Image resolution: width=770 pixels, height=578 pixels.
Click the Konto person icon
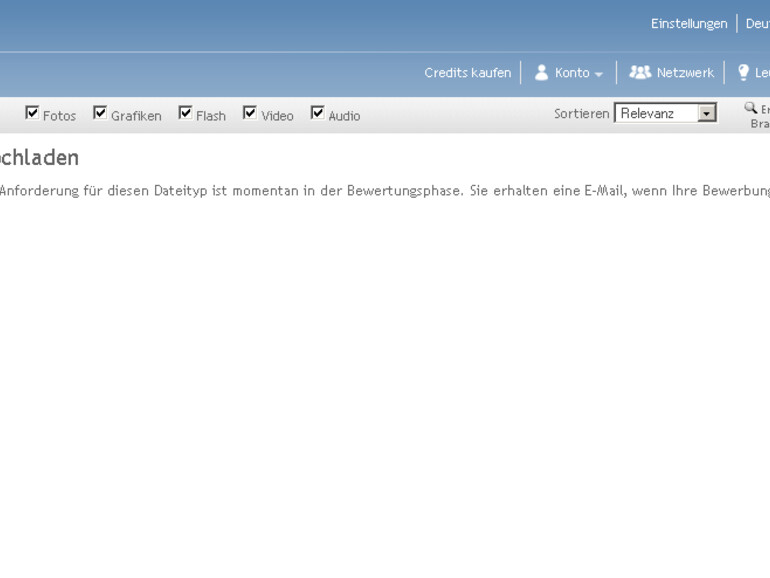click(541, 73)
